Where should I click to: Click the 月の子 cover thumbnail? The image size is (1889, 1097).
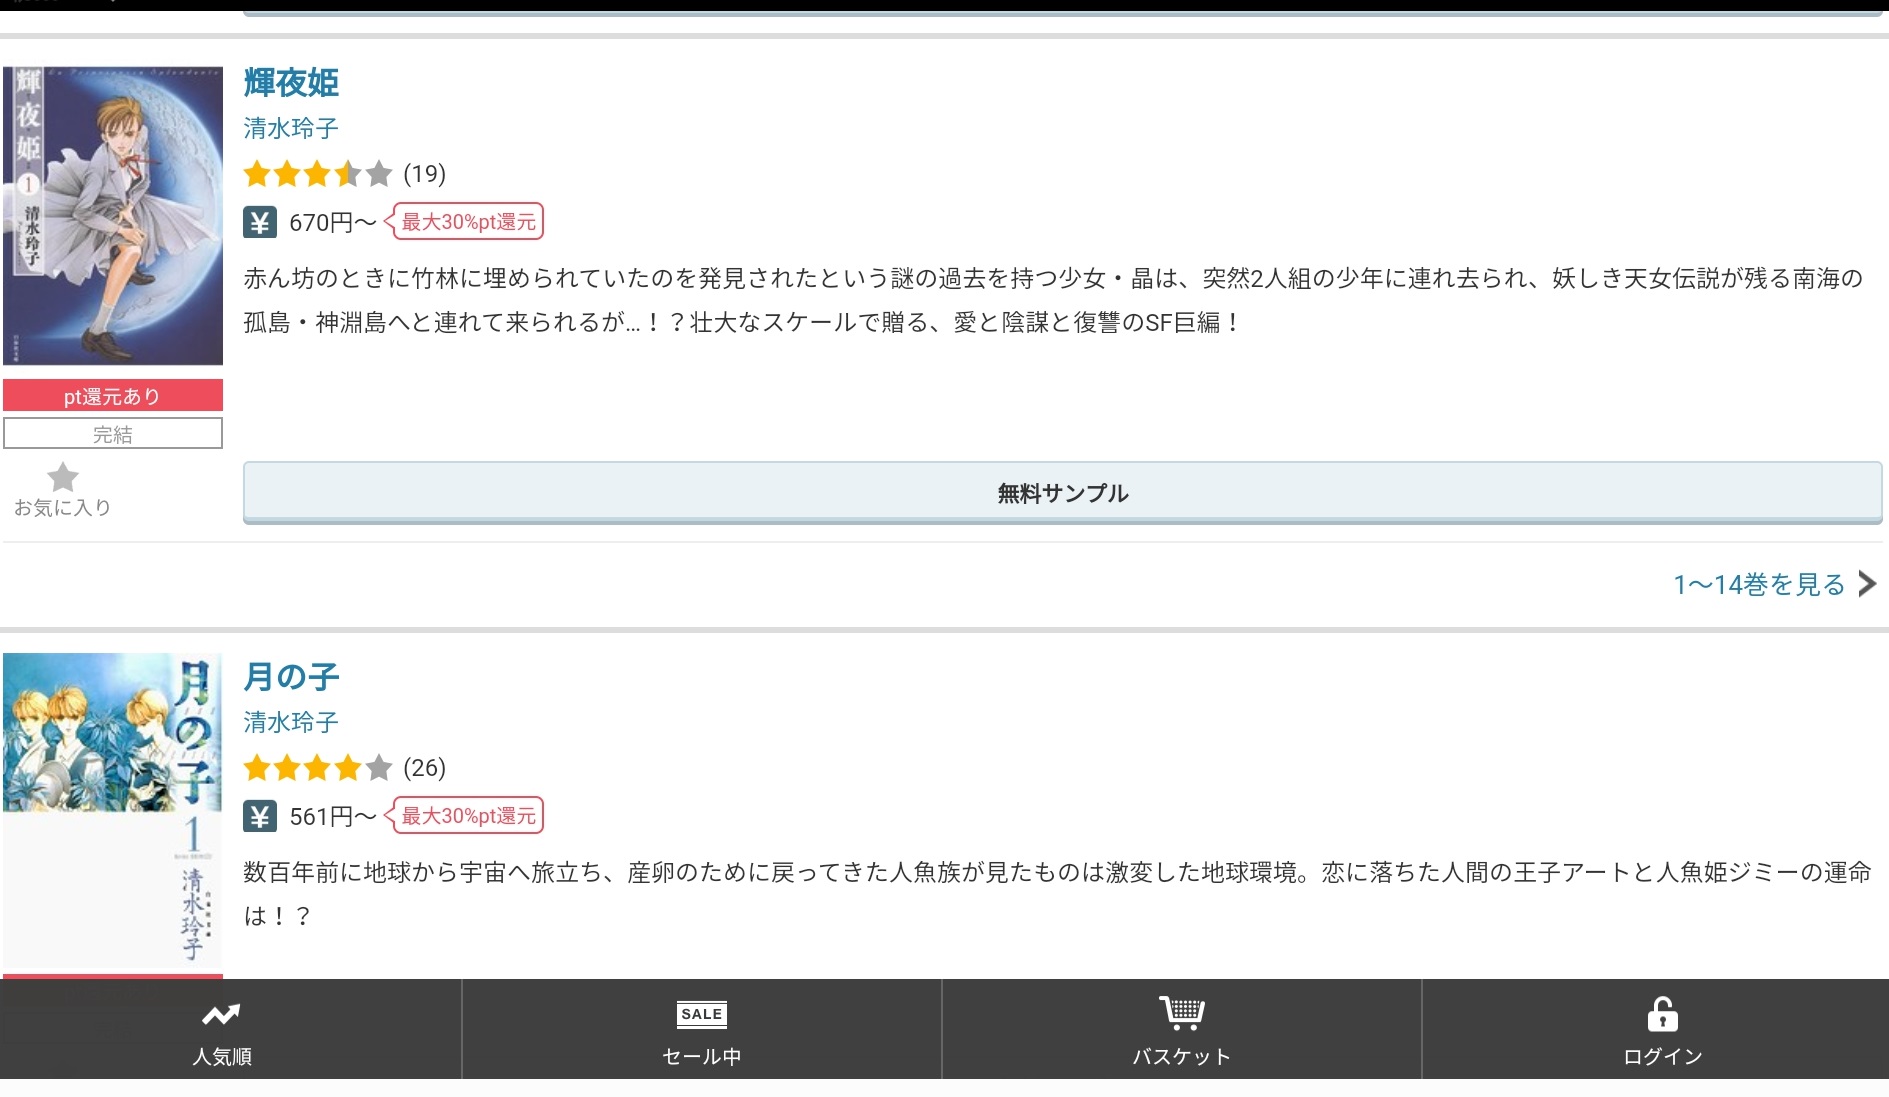click(x=113, y=810)
